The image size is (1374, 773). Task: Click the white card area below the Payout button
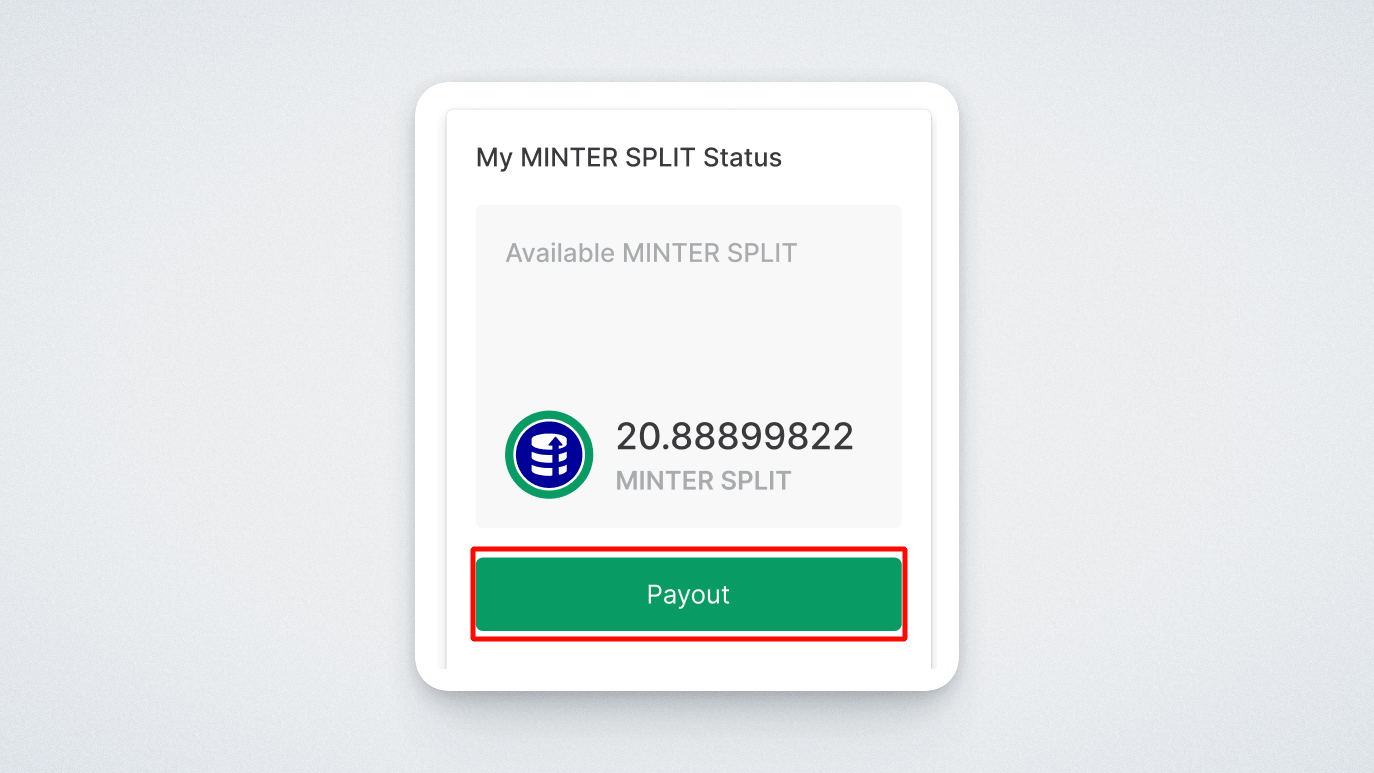click(x=688, y=654)
